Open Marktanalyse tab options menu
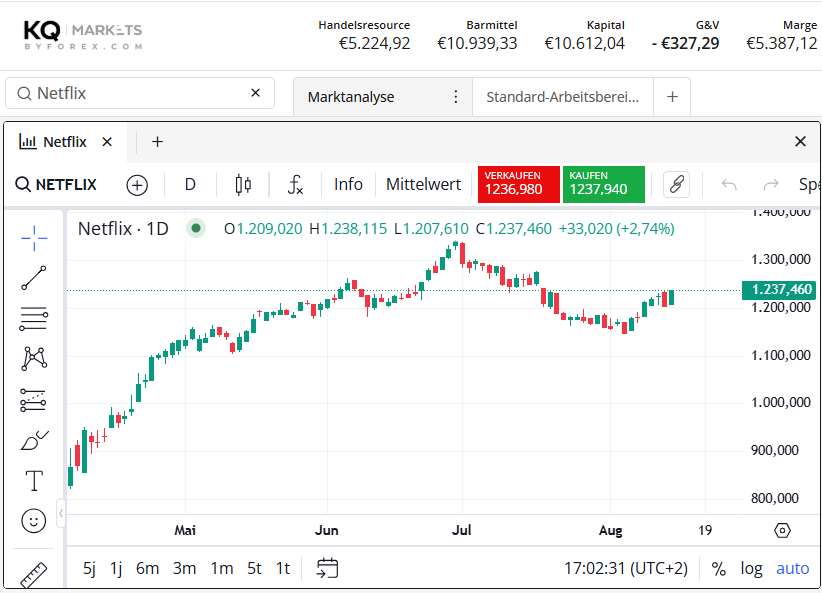 tap(456, 96)
